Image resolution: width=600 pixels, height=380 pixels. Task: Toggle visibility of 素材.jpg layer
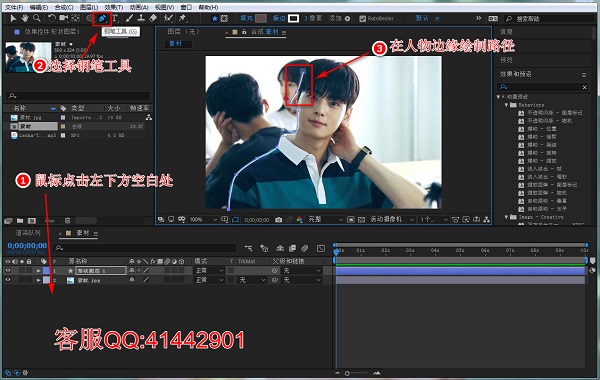point(8,280)
